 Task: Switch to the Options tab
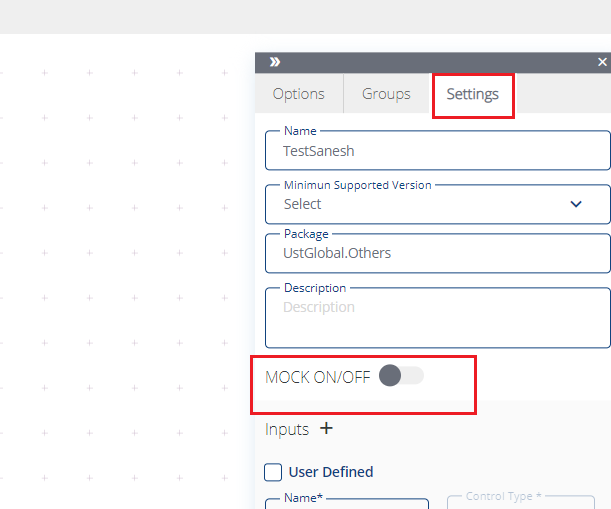298,94
